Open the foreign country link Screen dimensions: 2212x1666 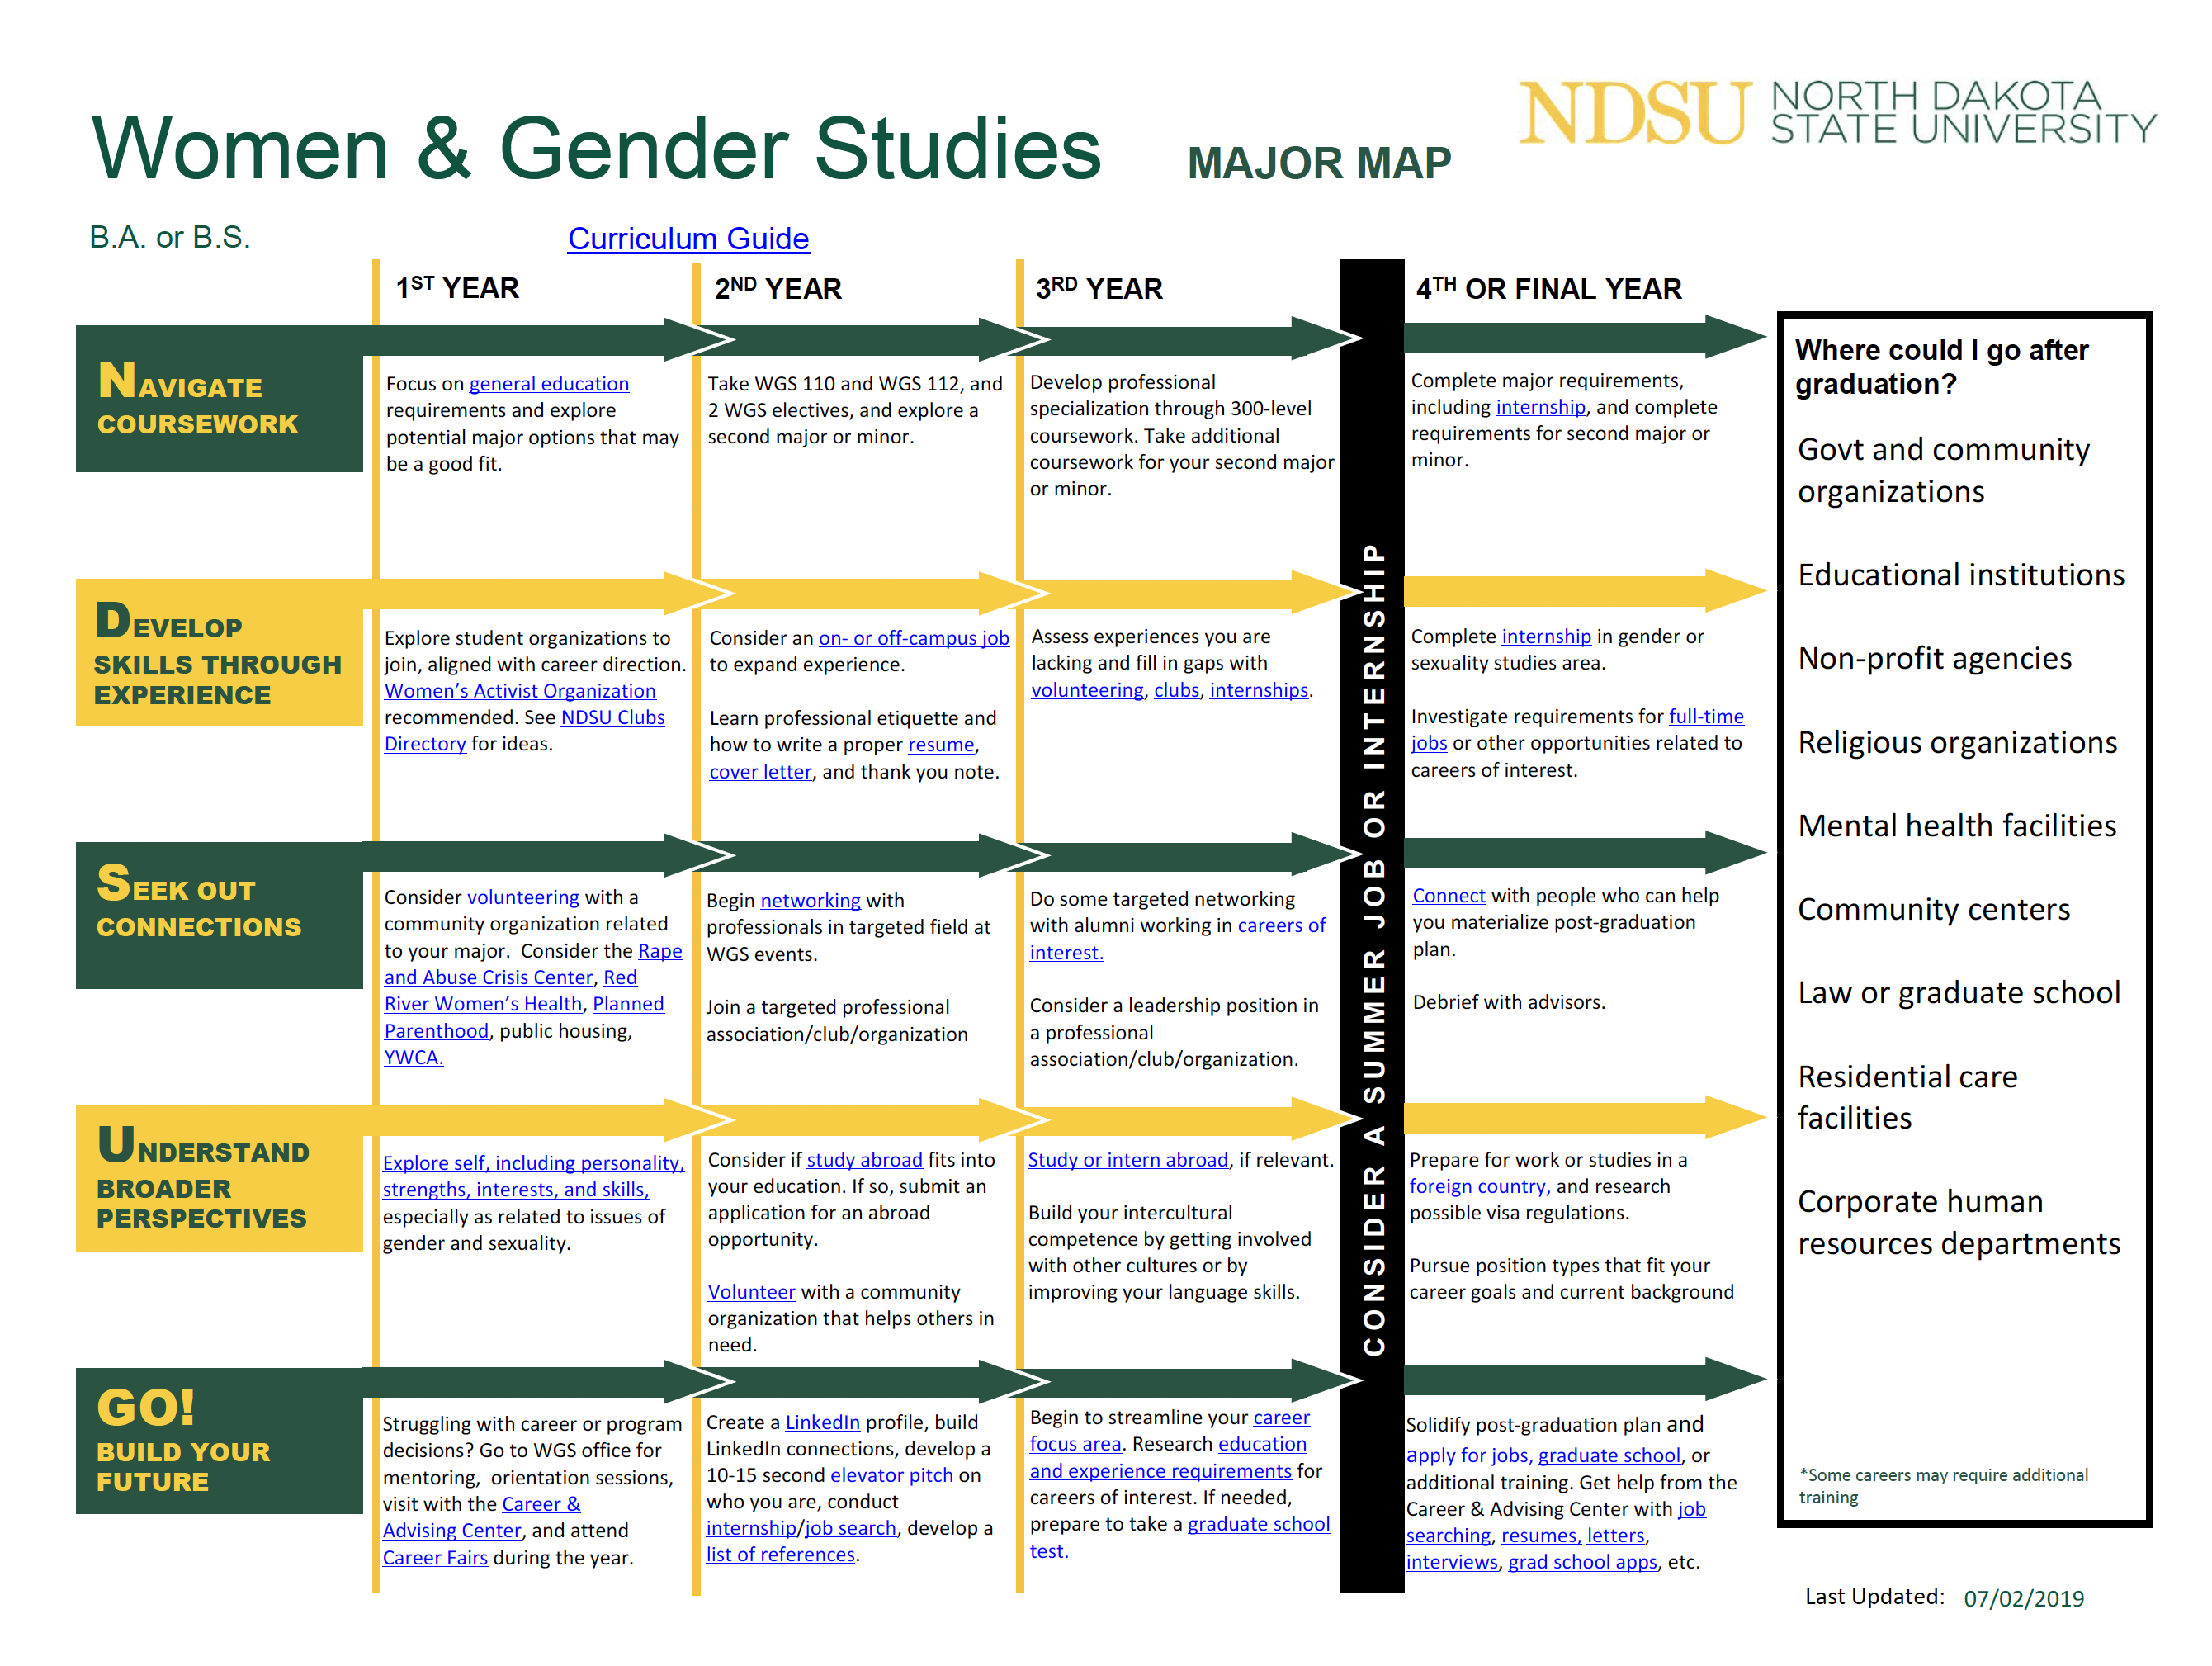[x=1478, y=1187]
